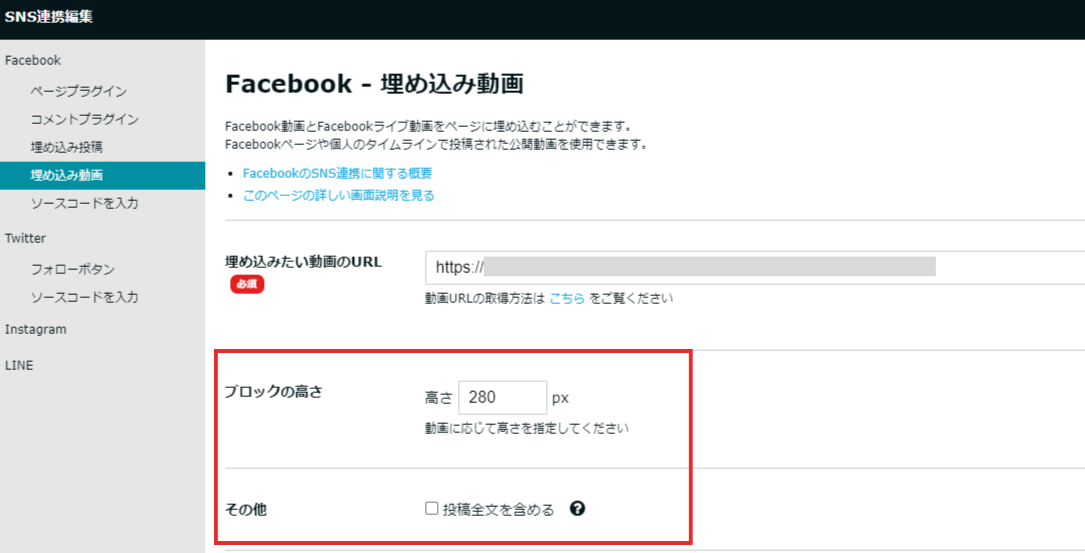
Task: Select the highlighted 埋め込み動画 sidebar item
Action: click(x=102, y=175)
